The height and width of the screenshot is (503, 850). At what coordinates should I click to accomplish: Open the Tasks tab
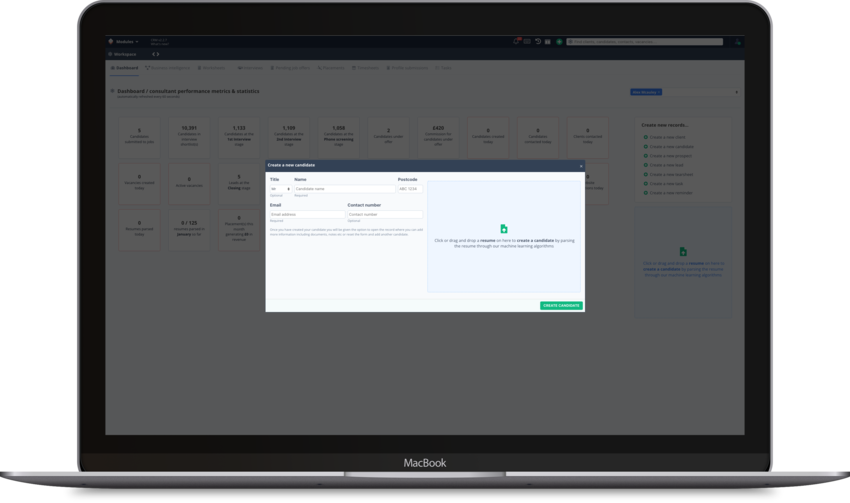pyautogui.click(x=443, y=68)
